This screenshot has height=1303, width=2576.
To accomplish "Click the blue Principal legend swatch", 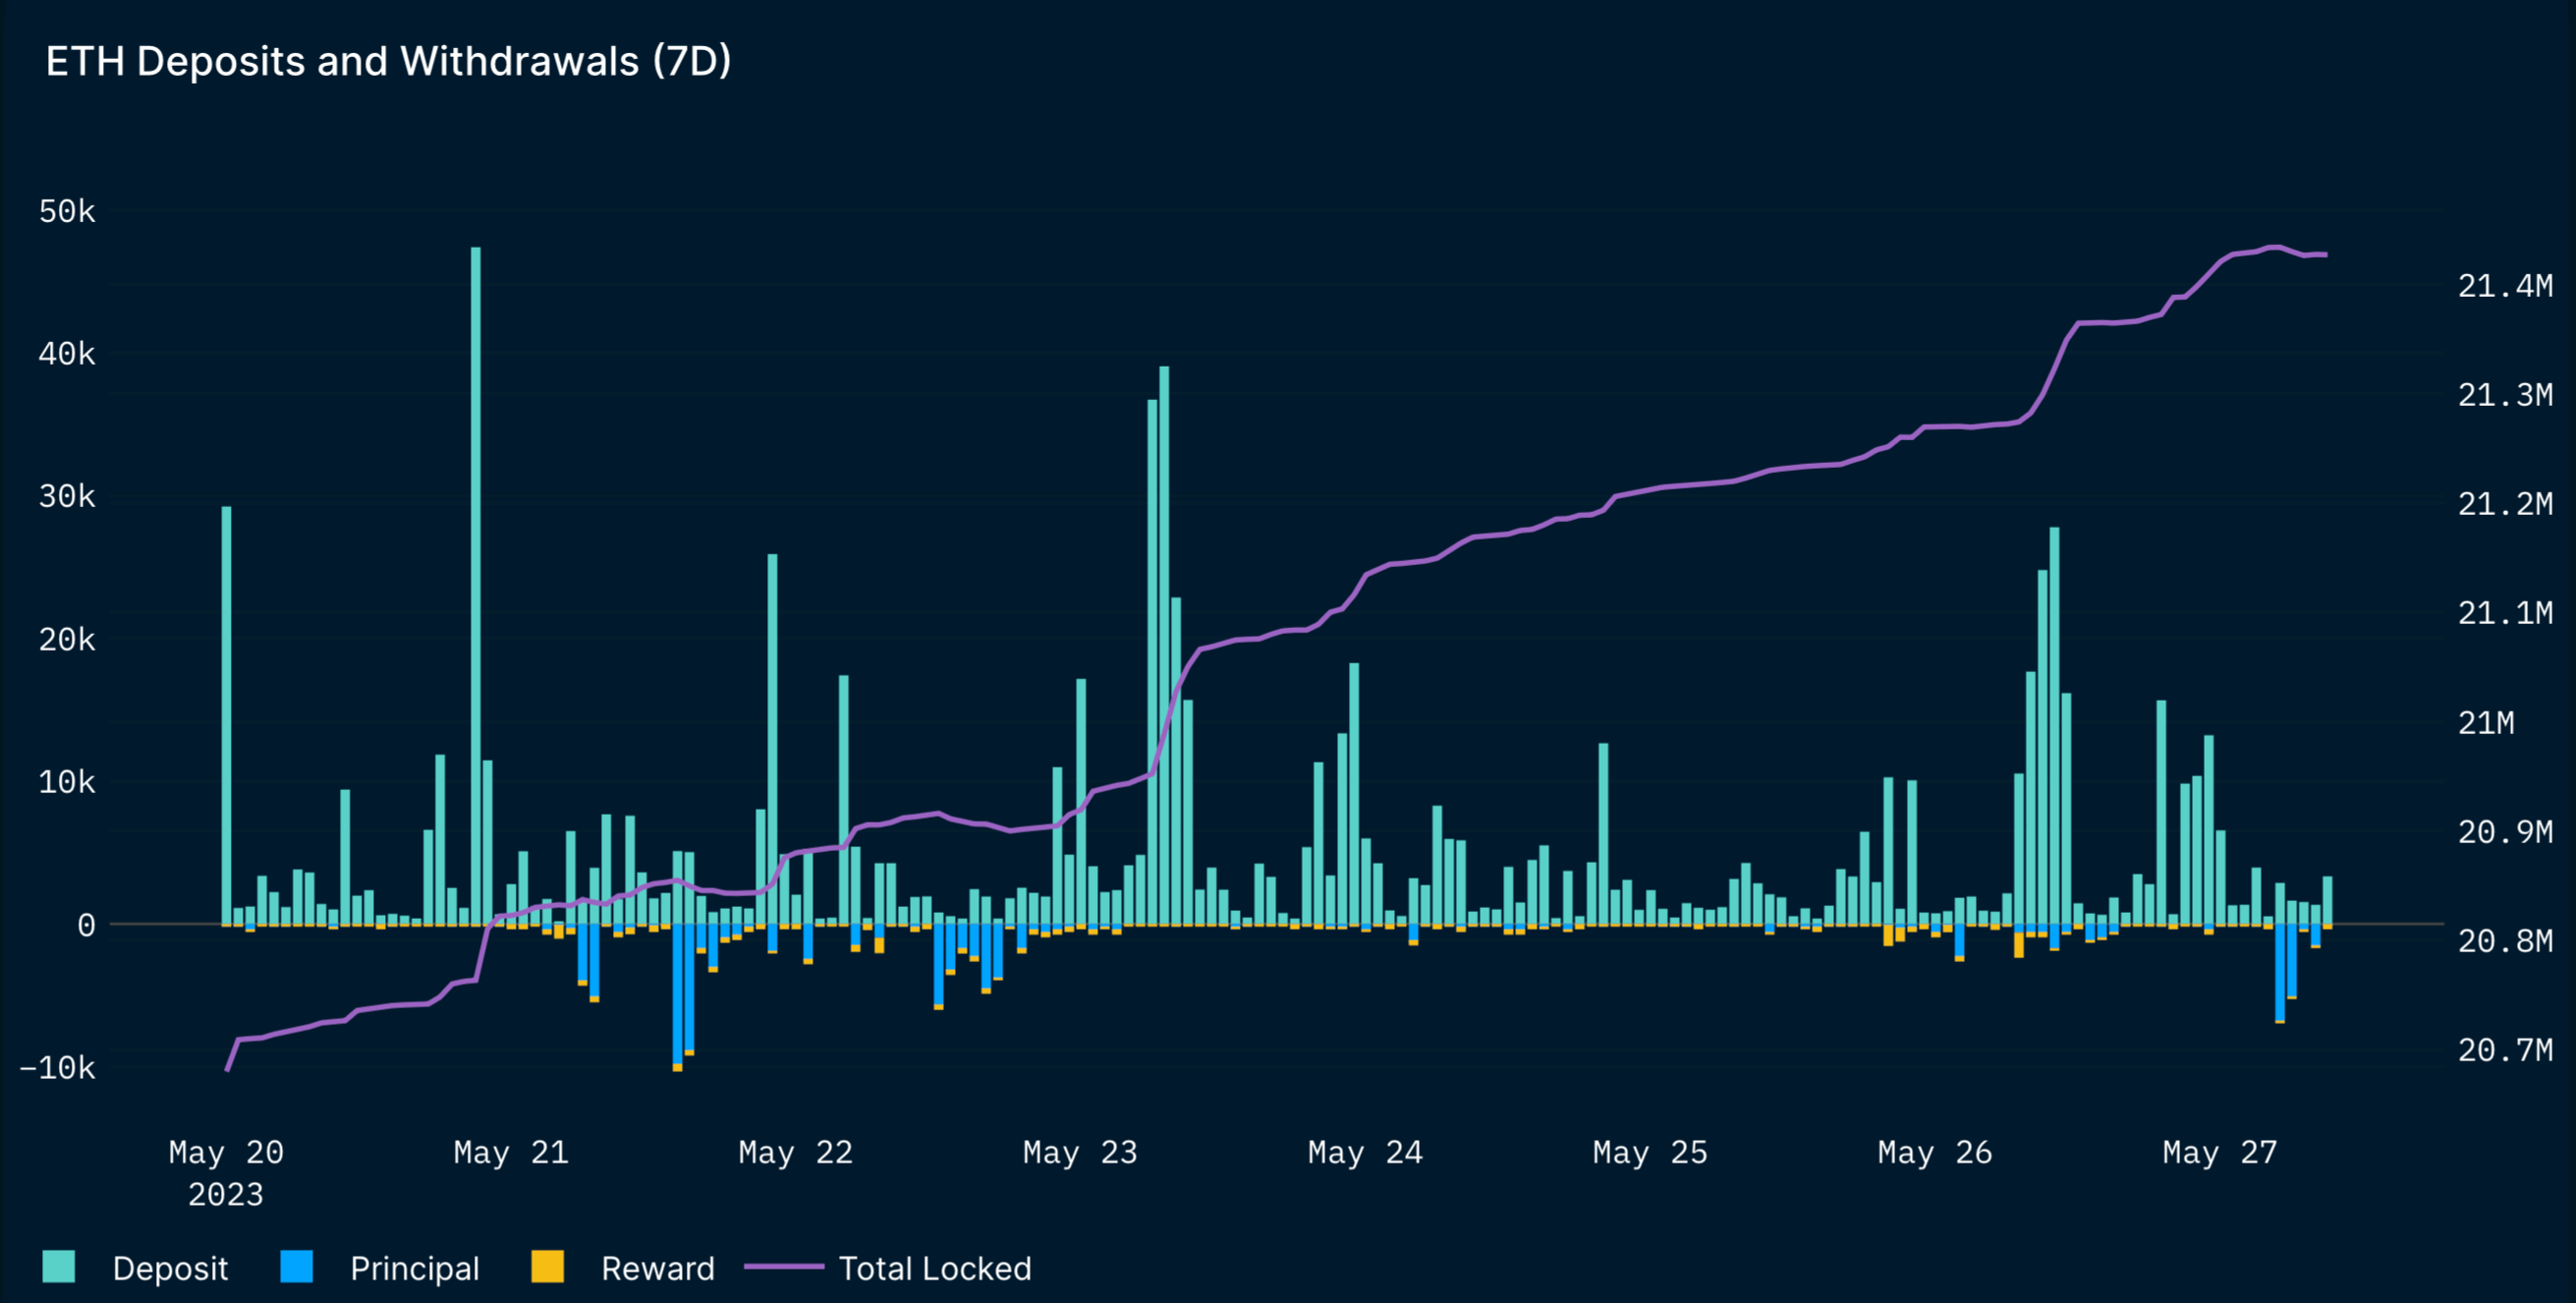I will point(297,1266).
